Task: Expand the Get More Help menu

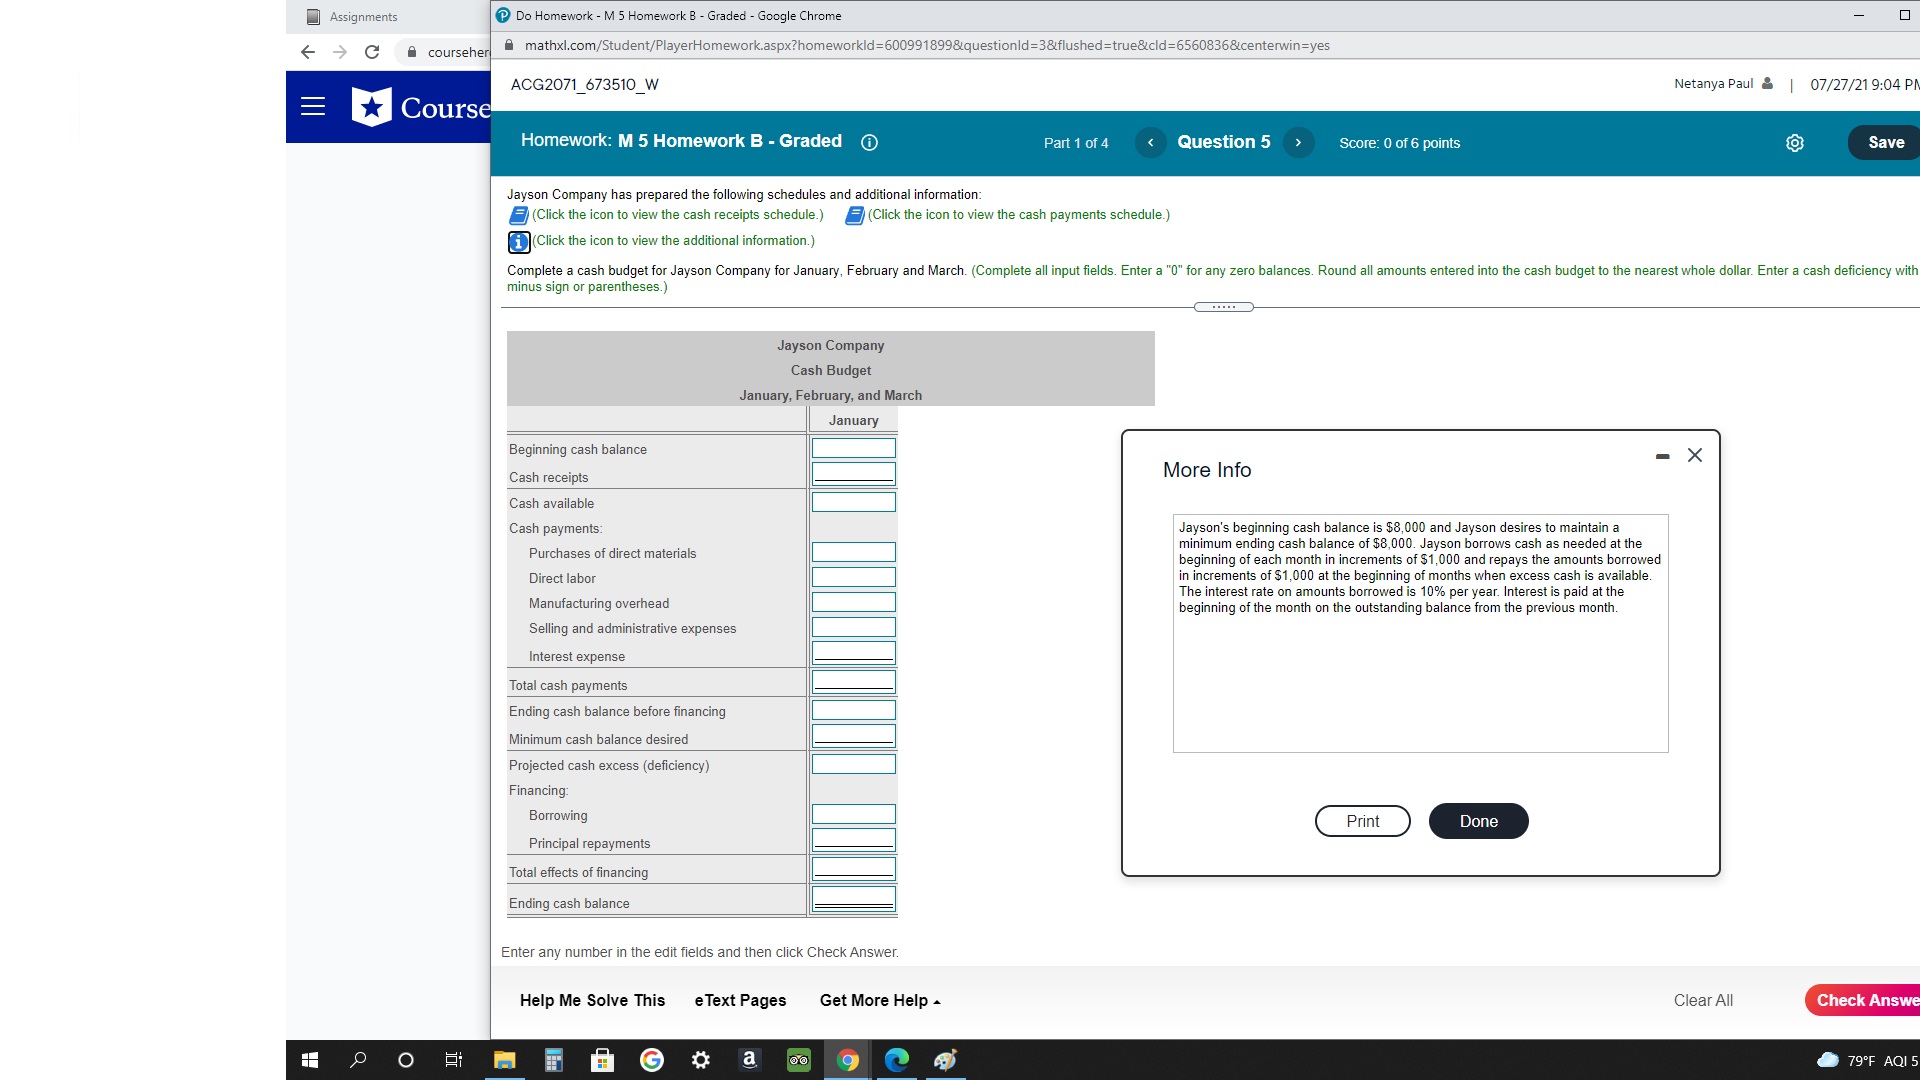Action: 880,1001
